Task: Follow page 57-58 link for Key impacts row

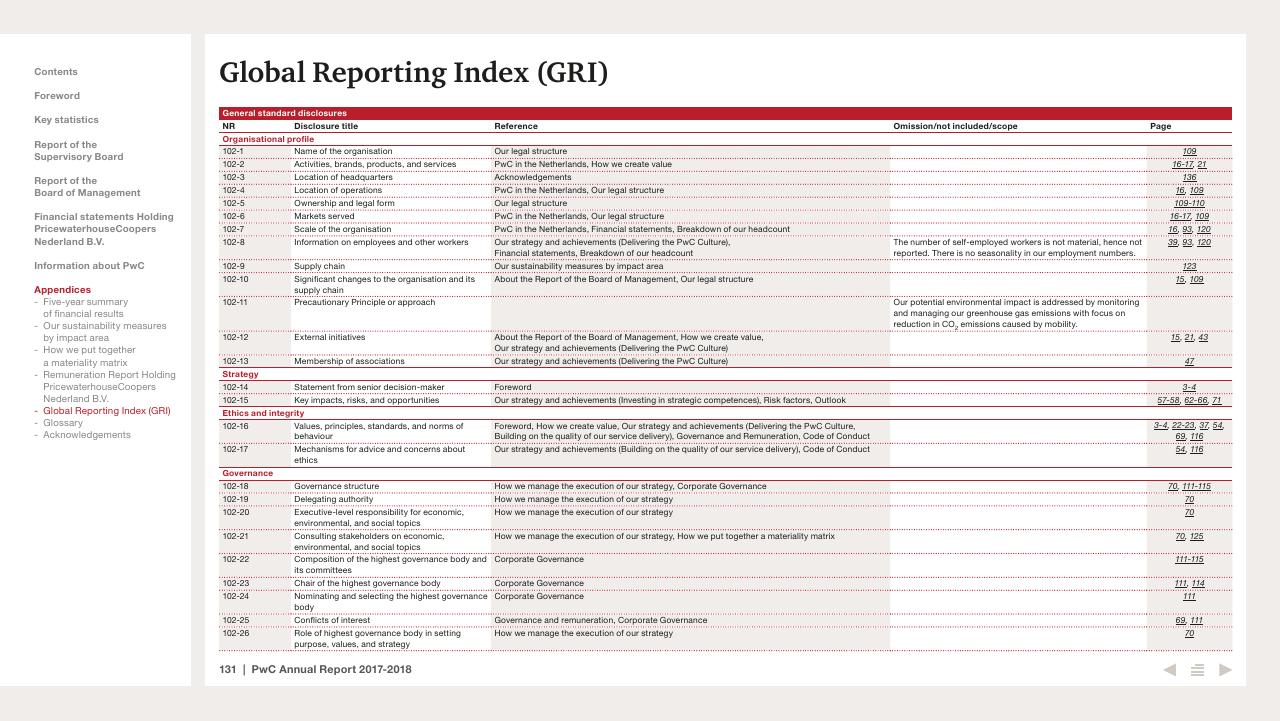Action: [1168, 401]
